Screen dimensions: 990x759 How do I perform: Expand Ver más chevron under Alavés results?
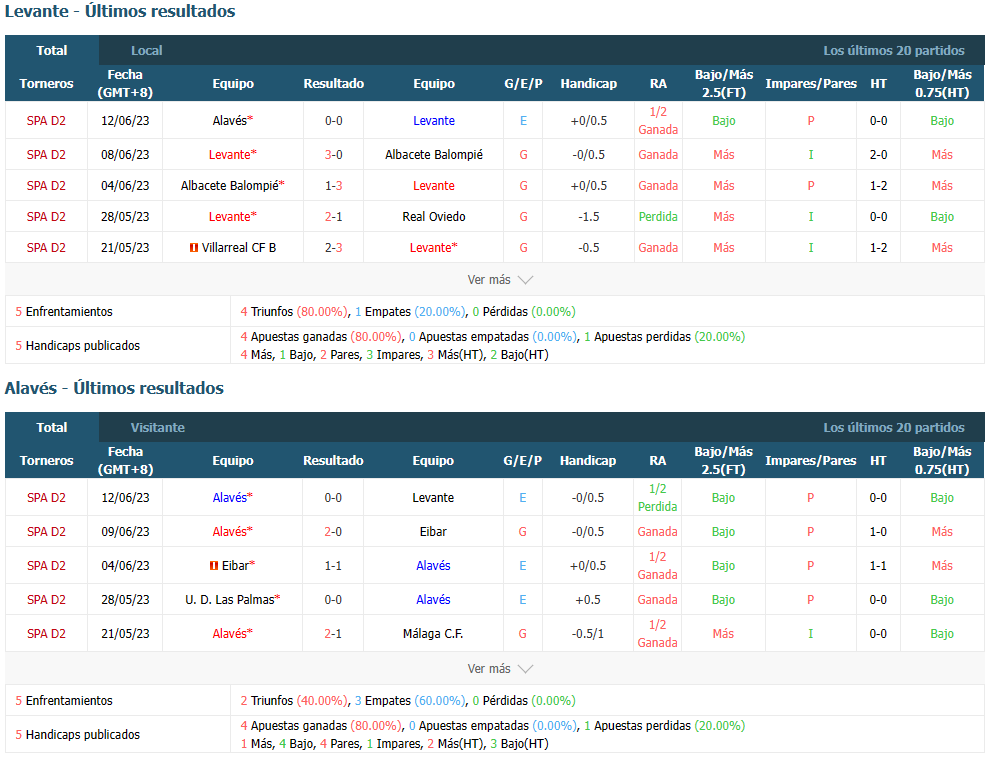point(525,669)
